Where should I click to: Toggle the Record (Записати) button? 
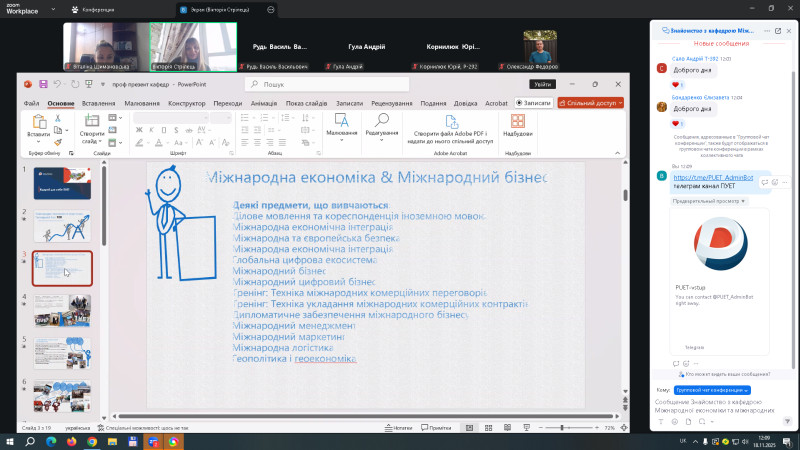coord(535,102)
